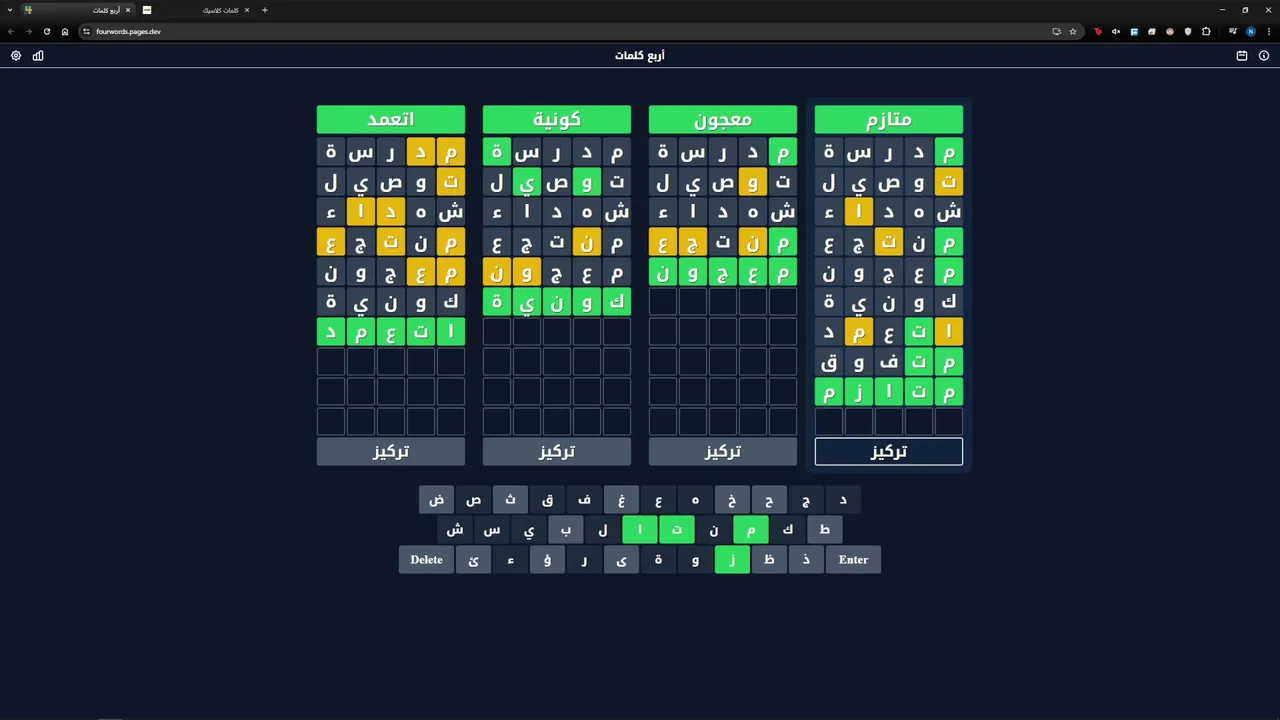Click the shield extension icon
The width and height of the screenshot is (1280, 720).
click(1188, 31)
